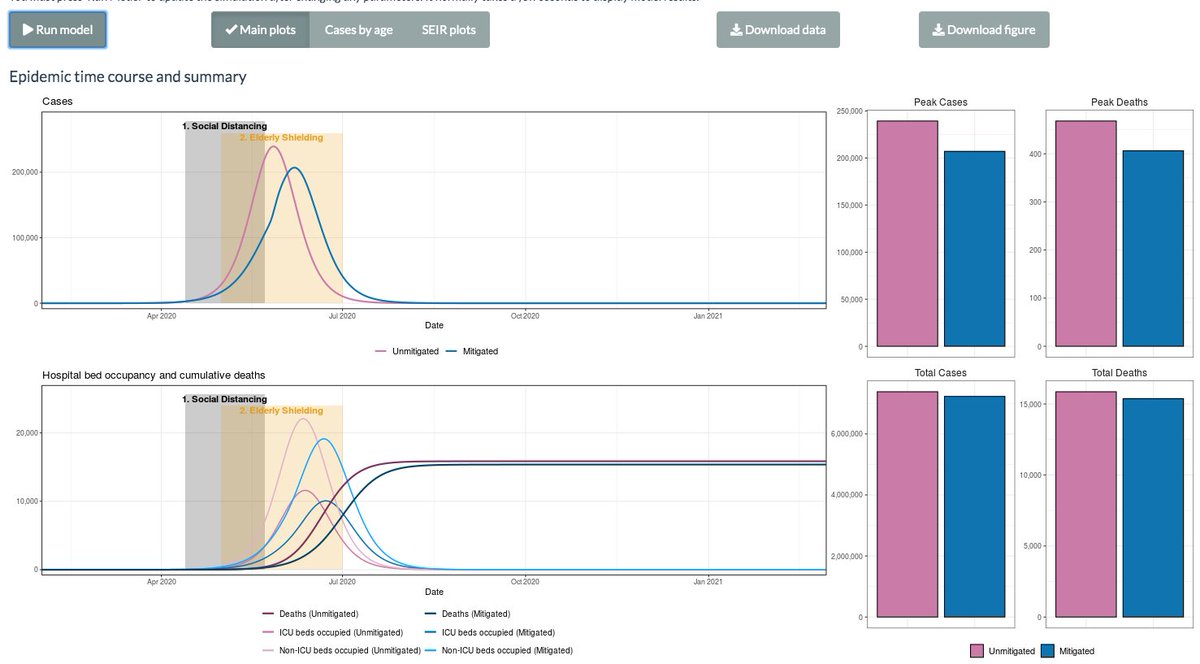1200x664 pixels.
Task: Click the blue Mitigated swatch in bar chart legend
Action: (1049, 651)
